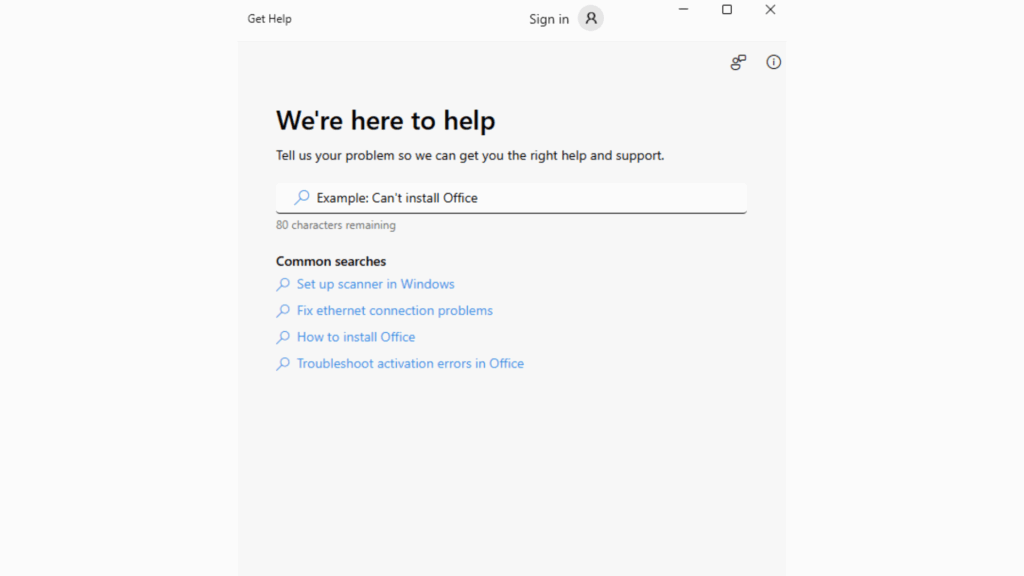1024x576 pixels.
Task: Show app info via circled i icon
Action: pyautogui.click(x=773, y=62)
